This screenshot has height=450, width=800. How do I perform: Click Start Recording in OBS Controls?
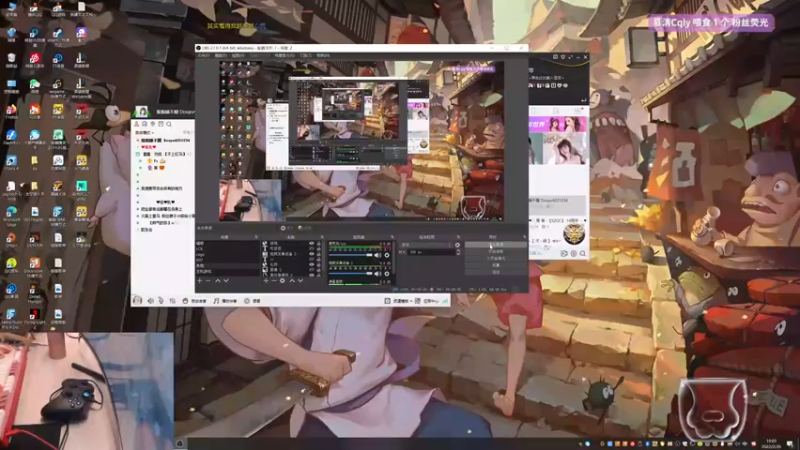495,252
